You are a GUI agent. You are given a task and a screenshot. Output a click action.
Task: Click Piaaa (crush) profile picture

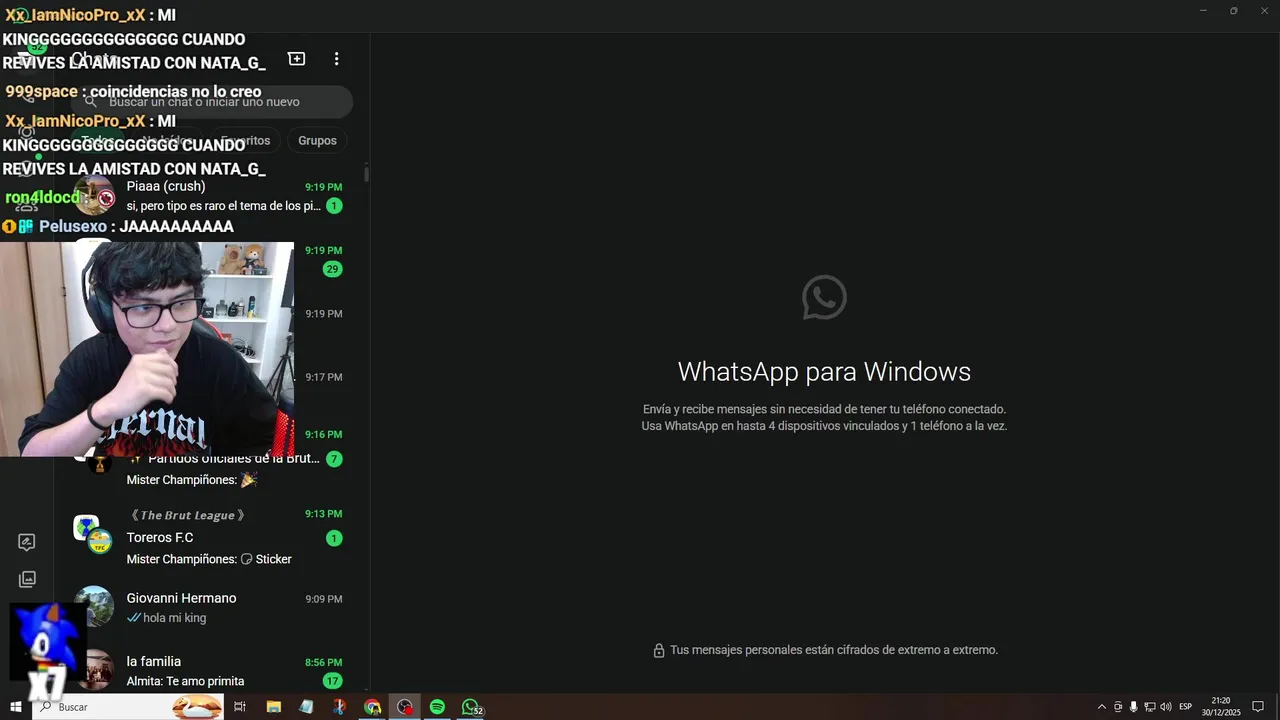[x=95, y=196]
